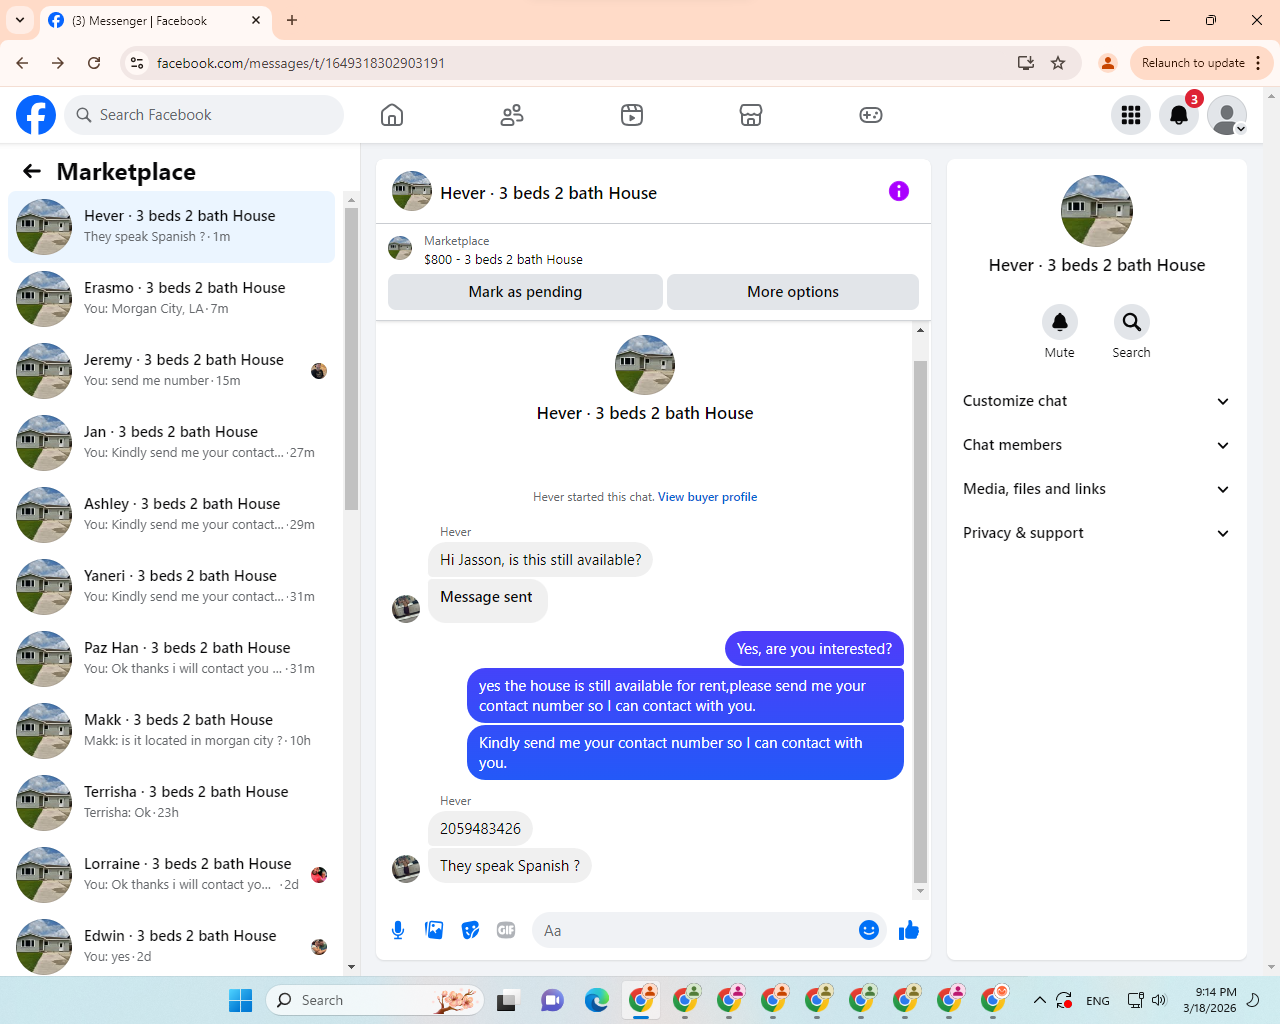Open the Gaming controller icon
1280x1024 pixels.
871,115
